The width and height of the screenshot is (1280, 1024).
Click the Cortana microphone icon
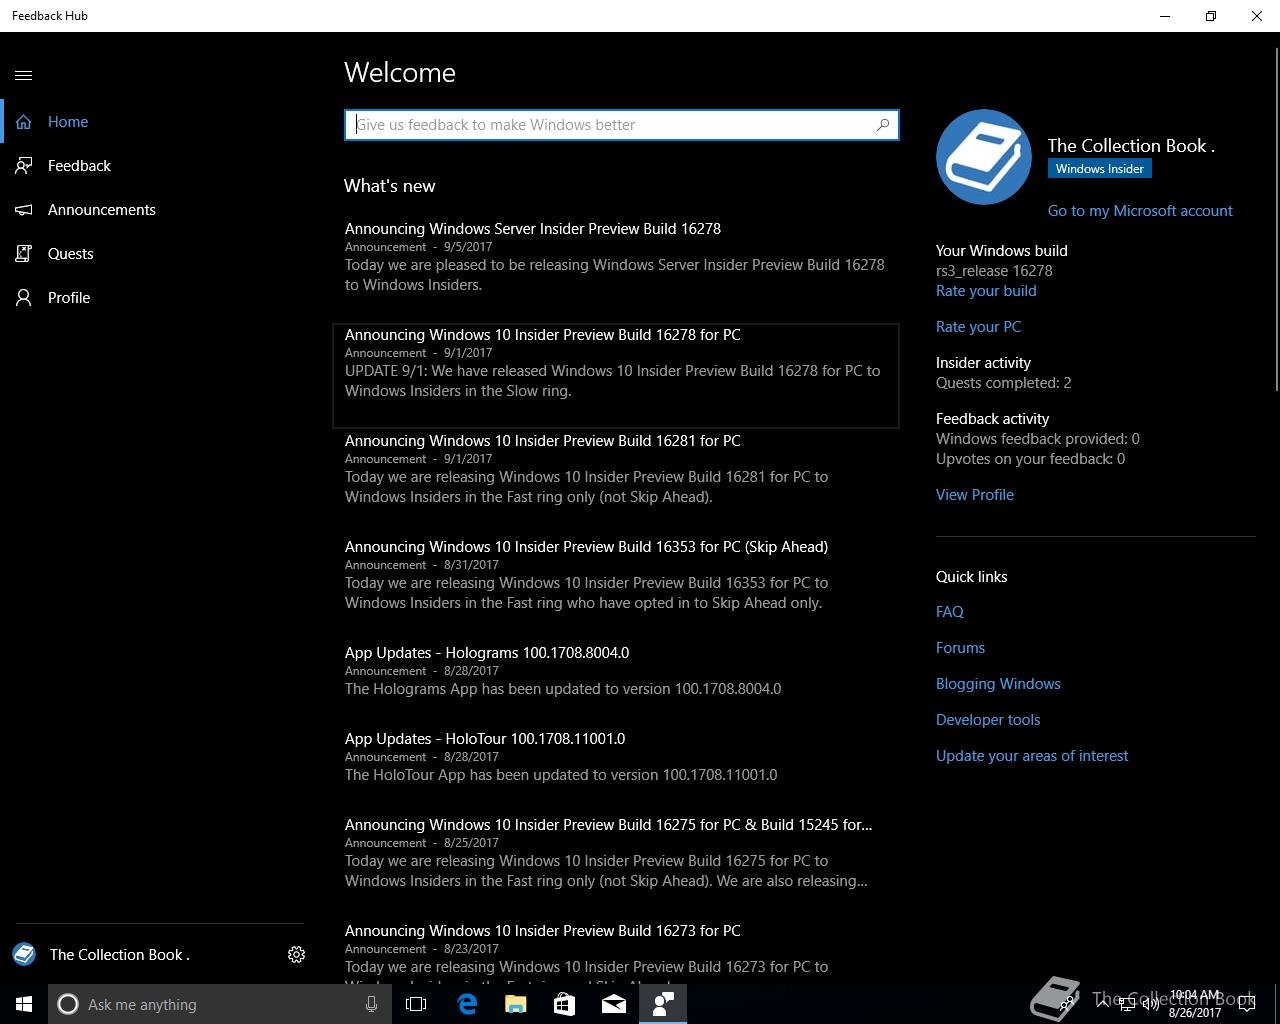[371, 1005]
